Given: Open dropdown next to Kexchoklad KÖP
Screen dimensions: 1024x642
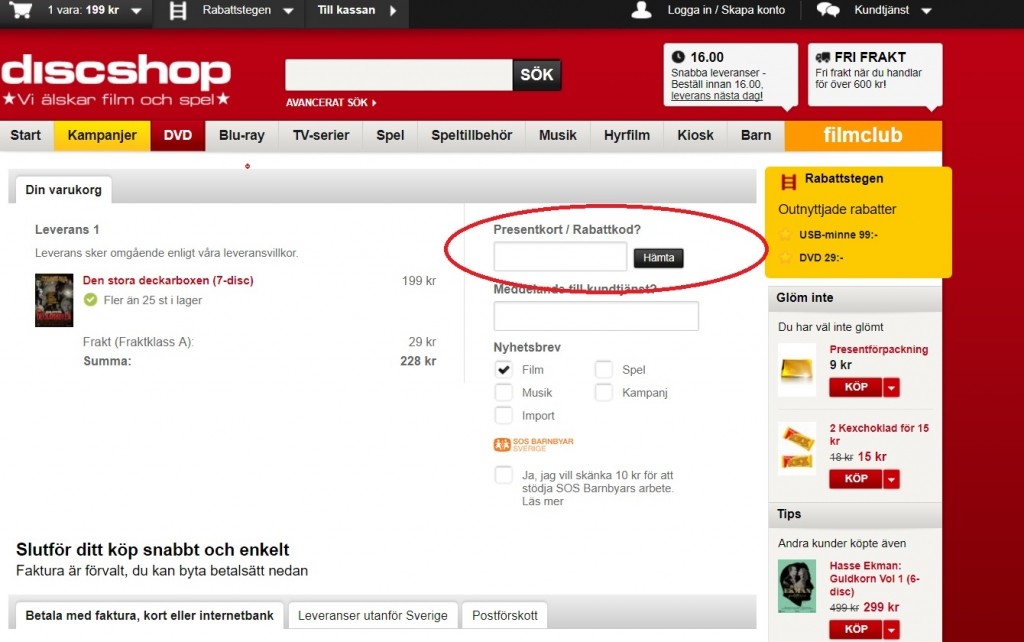Looking at the screenshot, I should click(x=891, y=479).
